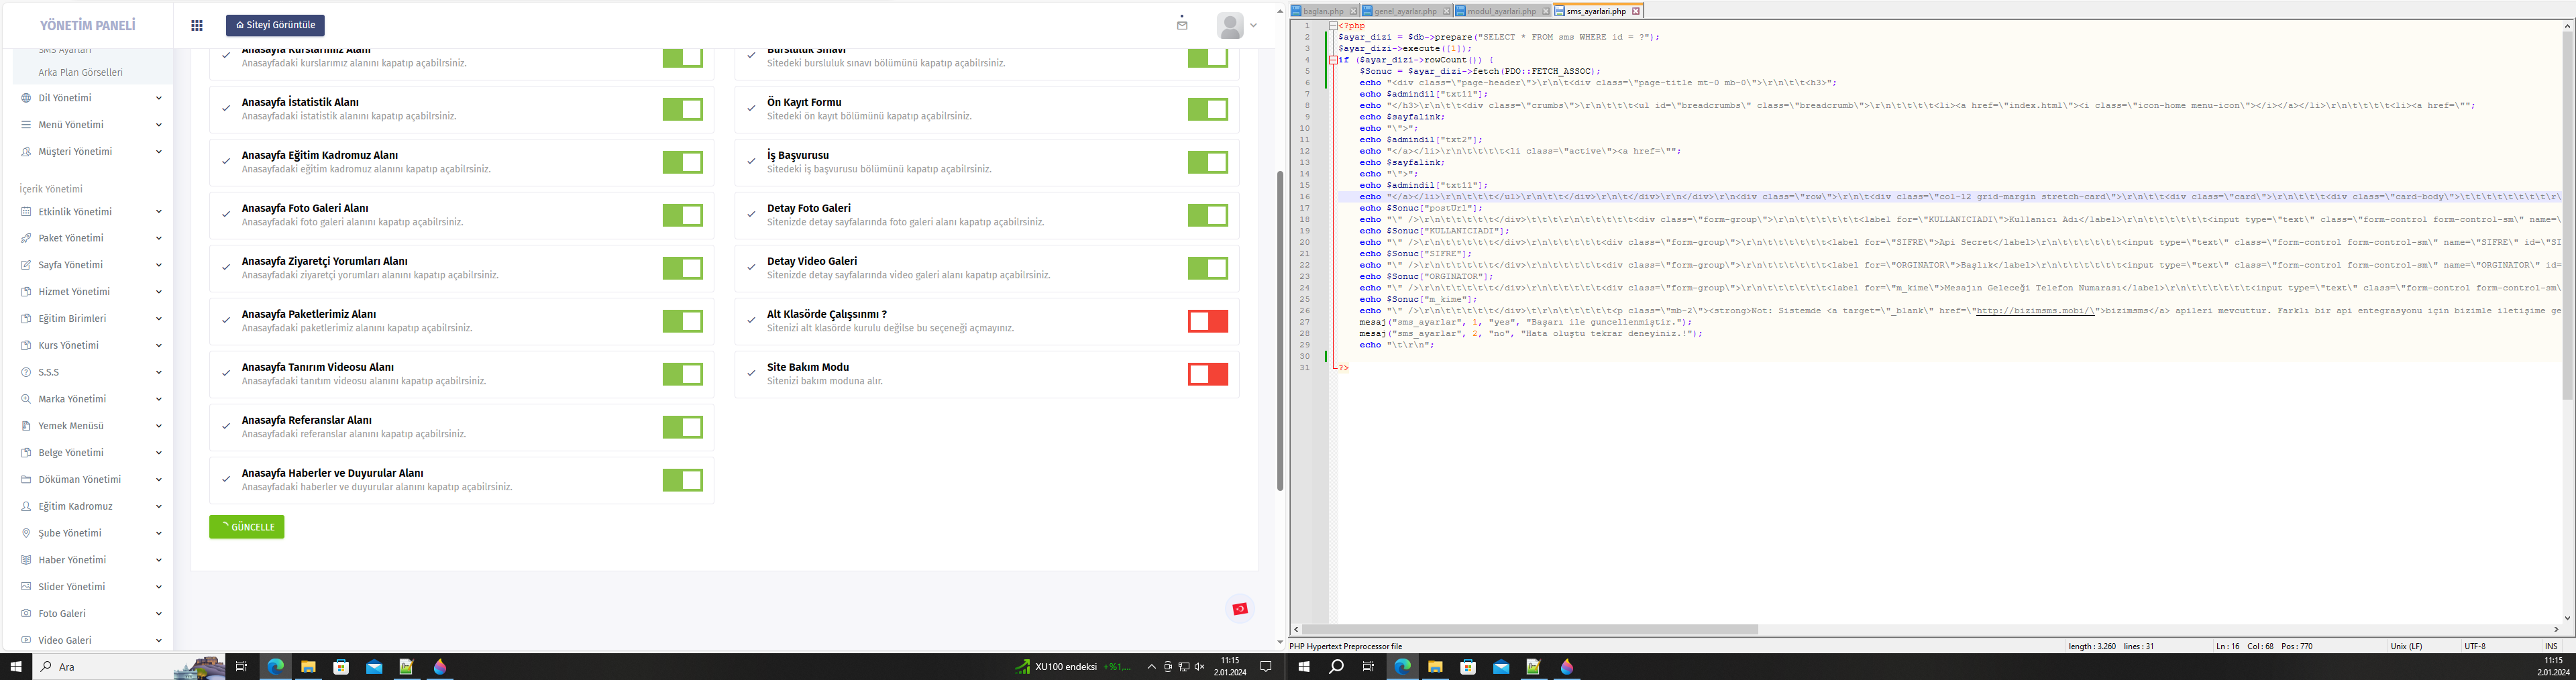Expand Kurs Yönetimi chevron

tap(159, 345)
